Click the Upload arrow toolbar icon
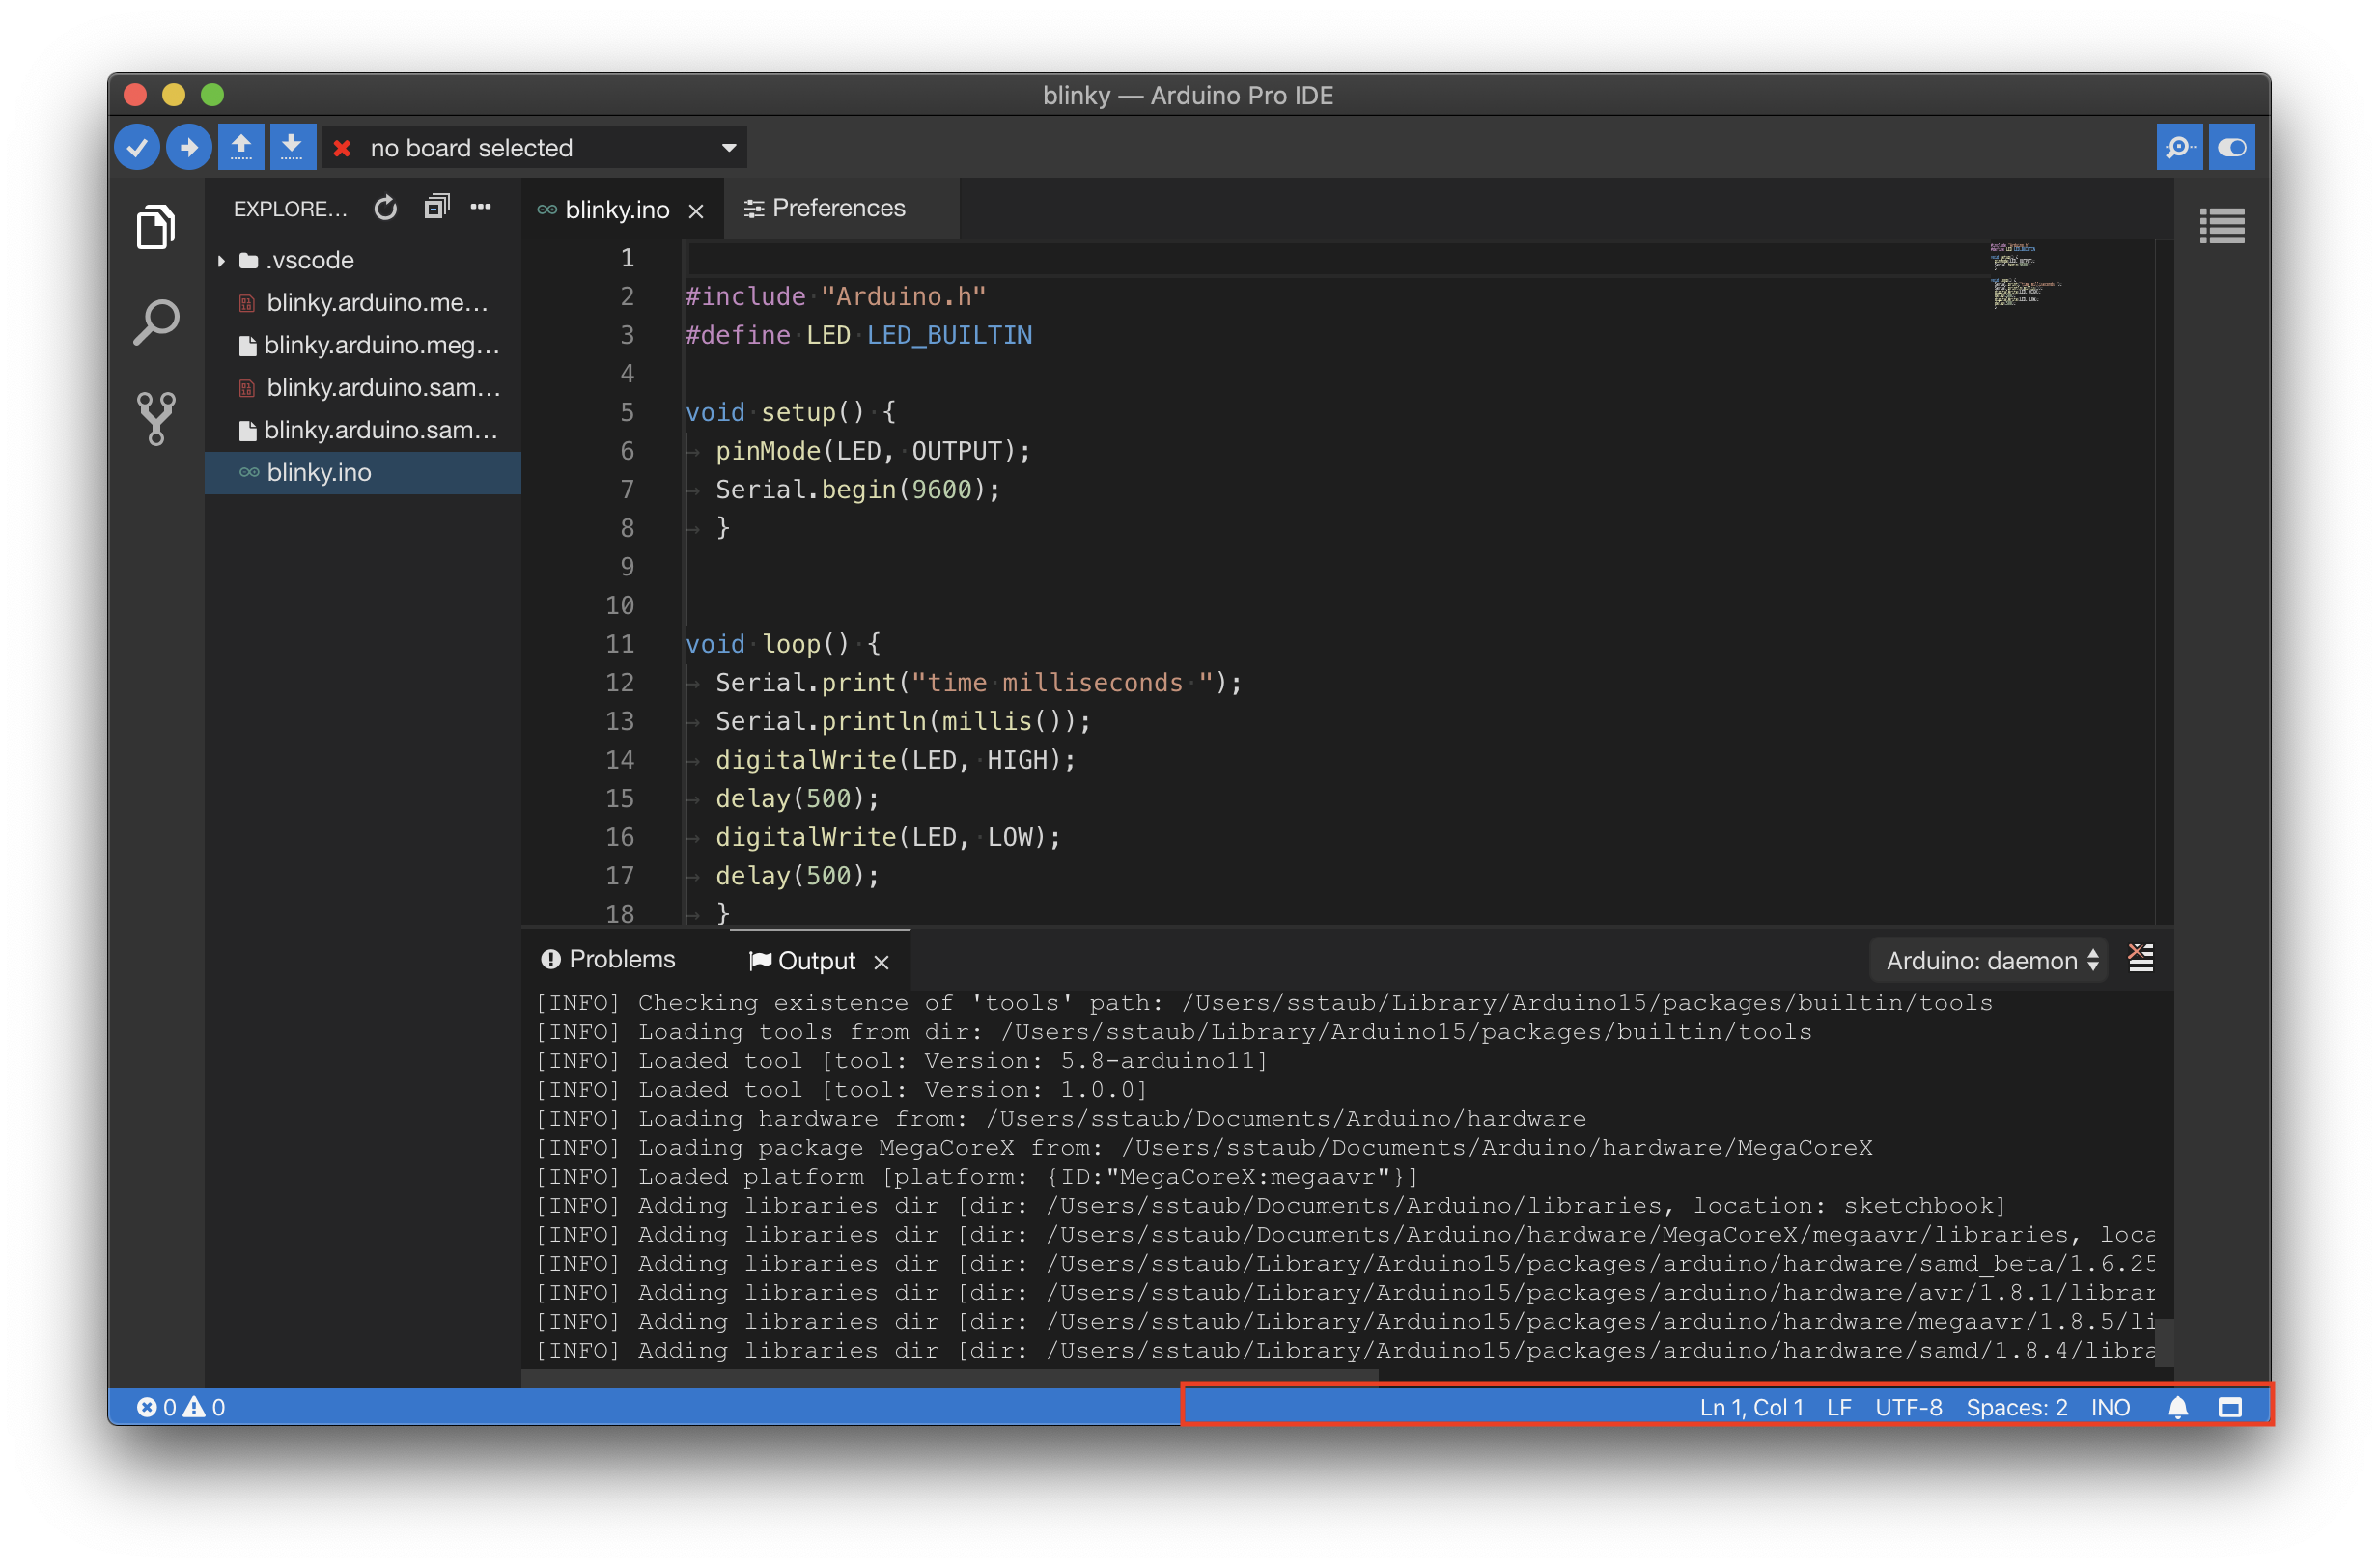This screenshot has width=2379, height=1568. coord(189,148)
